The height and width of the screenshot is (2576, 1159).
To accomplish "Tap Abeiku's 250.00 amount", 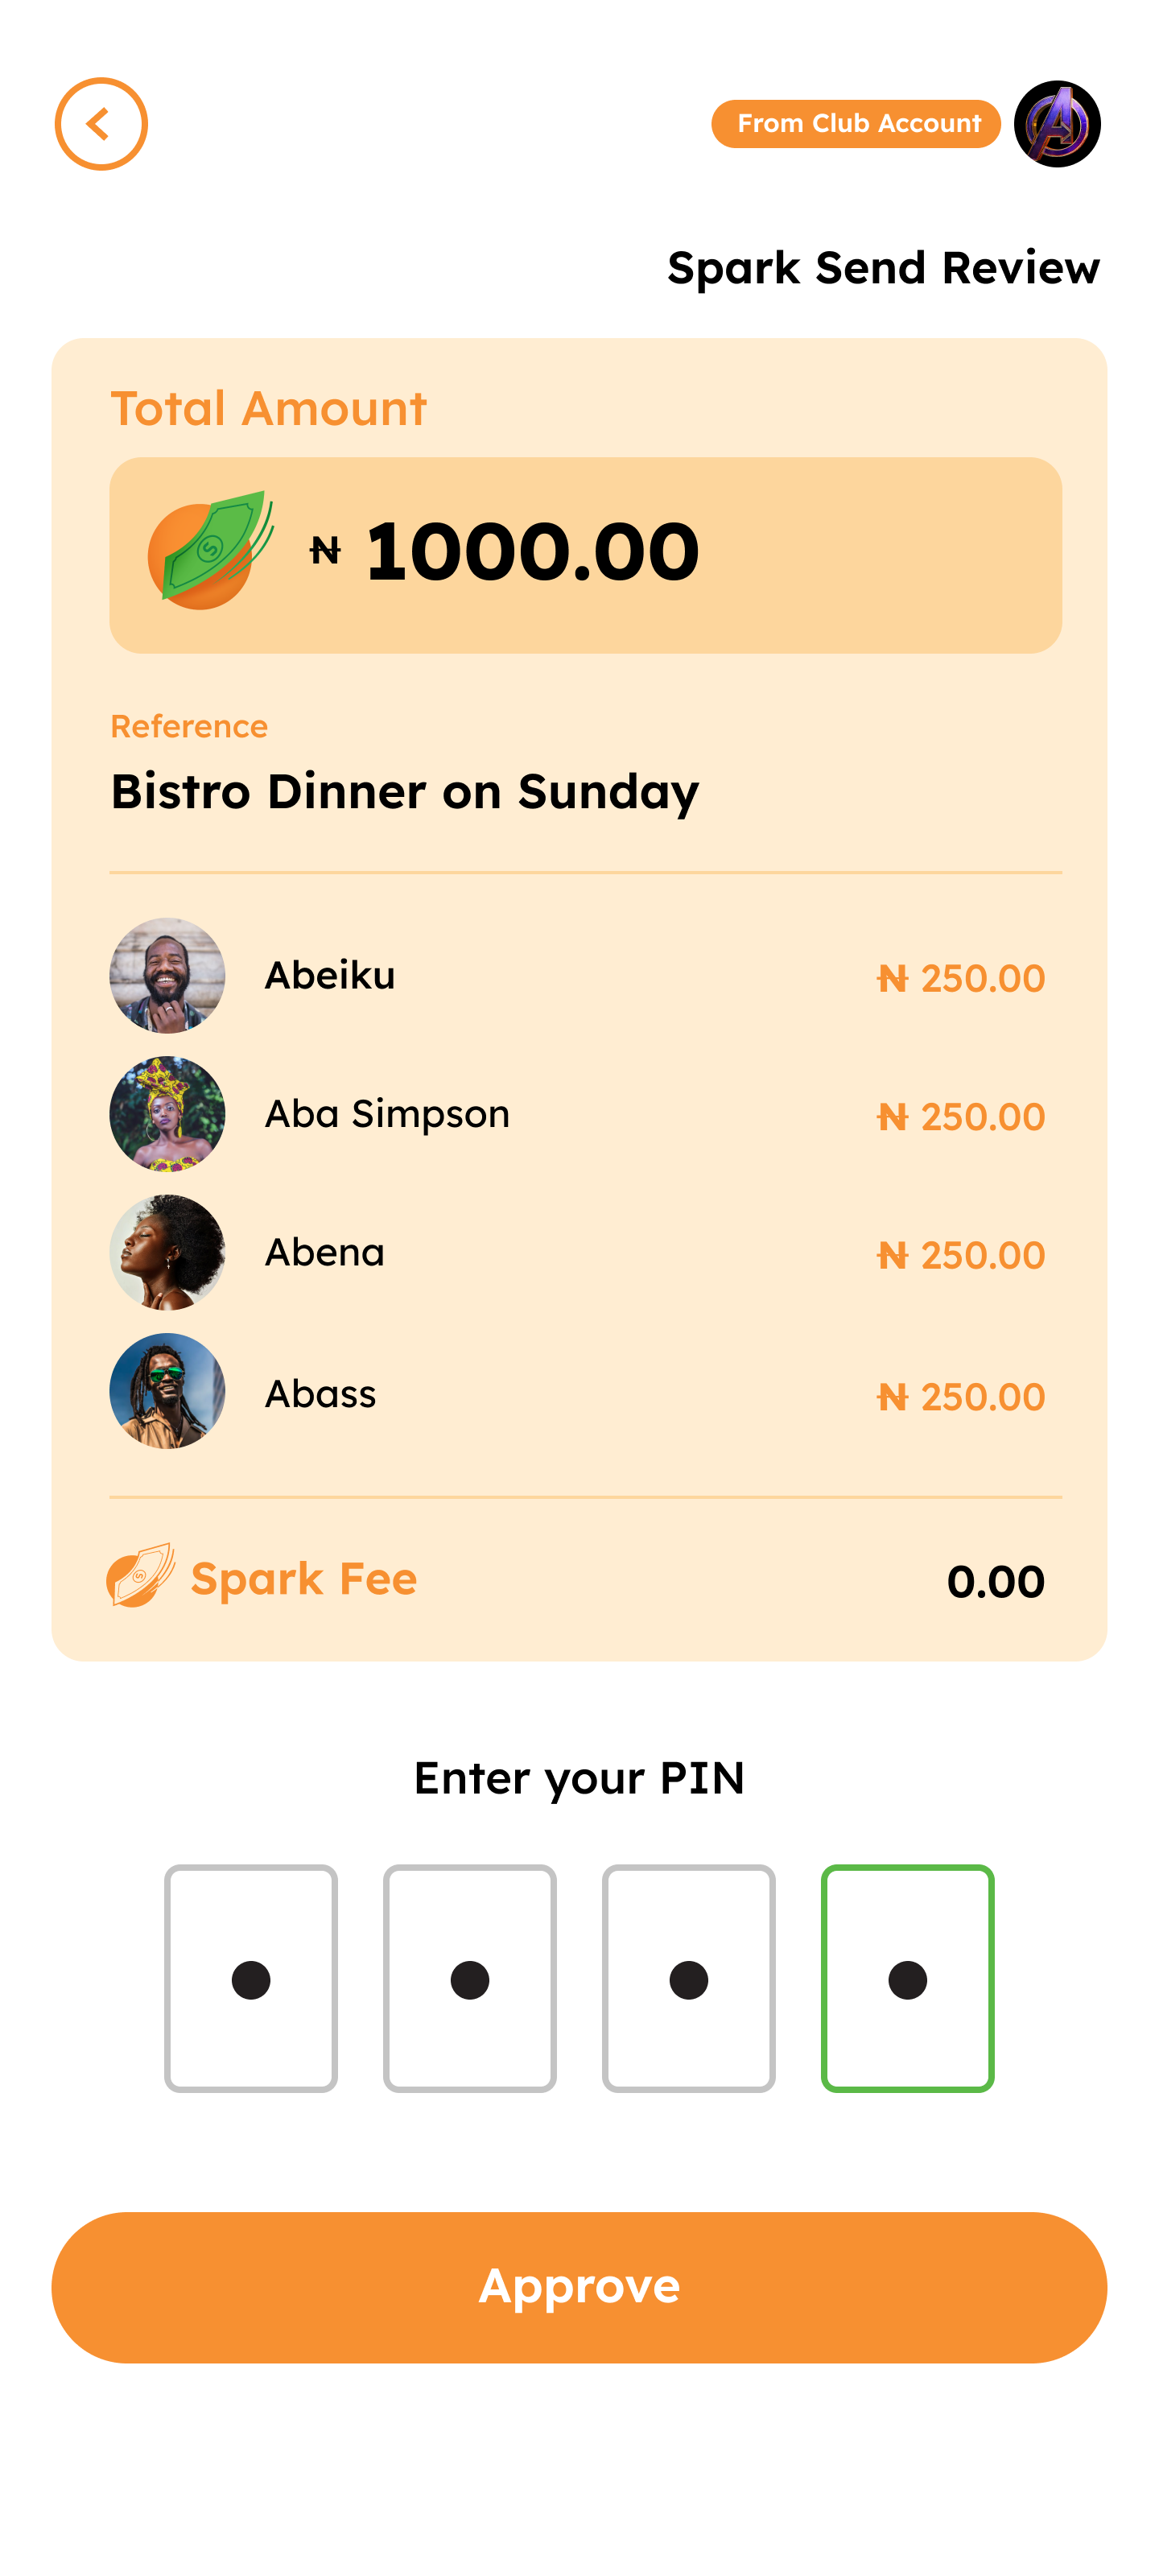I will pos(960,978).
